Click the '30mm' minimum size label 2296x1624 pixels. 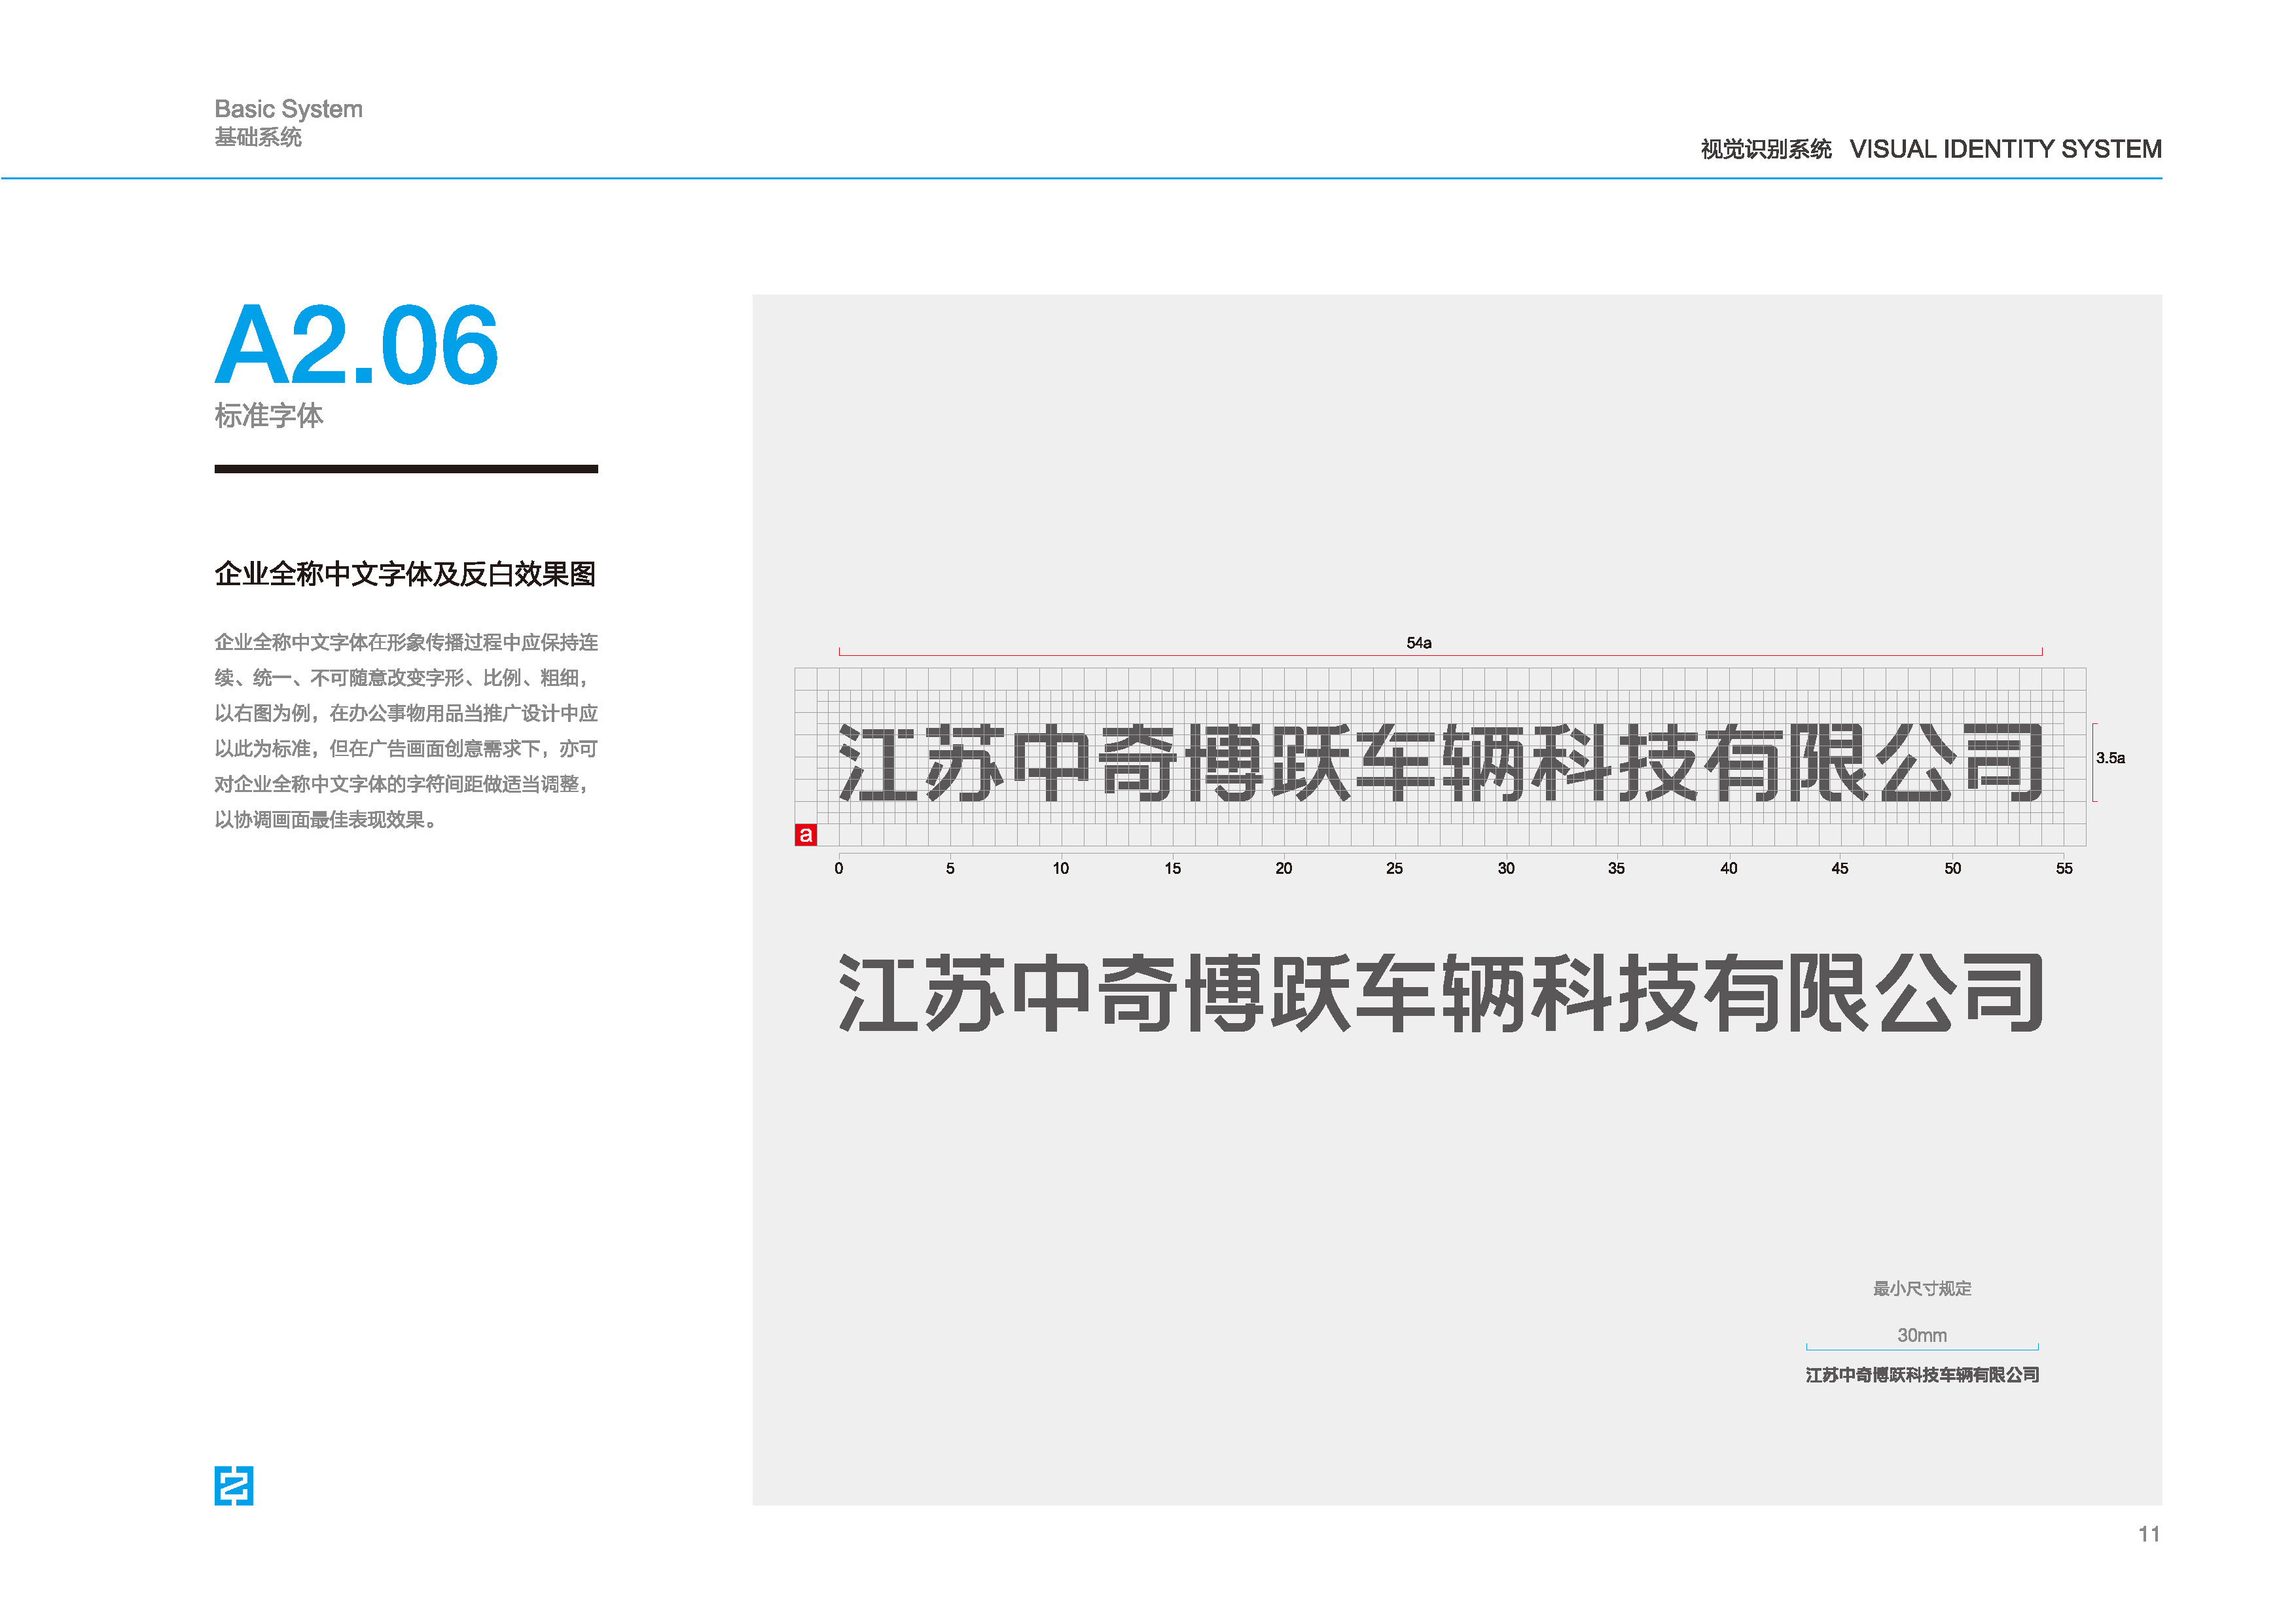point(1921,1335)
